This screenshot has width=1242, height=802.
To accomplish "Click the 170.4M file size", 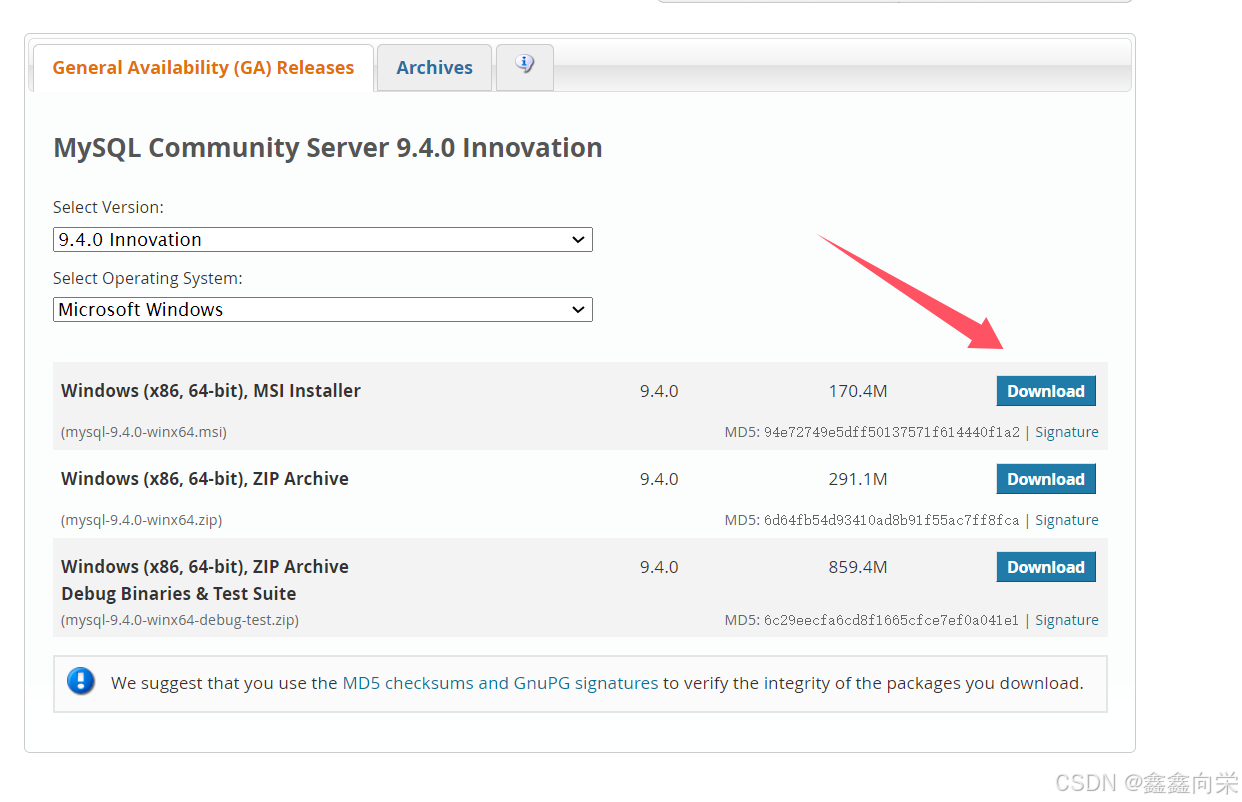I will pos(858,391).
